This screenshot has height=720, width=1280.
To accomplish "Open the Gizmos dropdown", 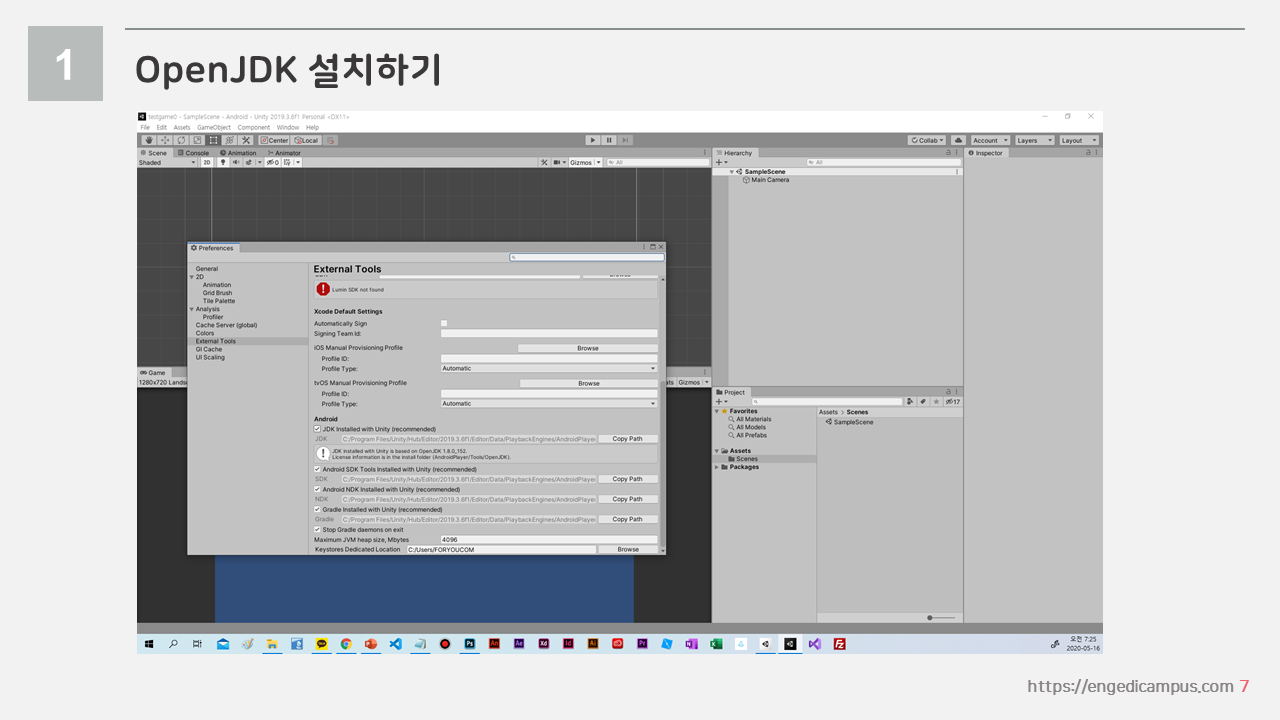I will click(586, 162).
